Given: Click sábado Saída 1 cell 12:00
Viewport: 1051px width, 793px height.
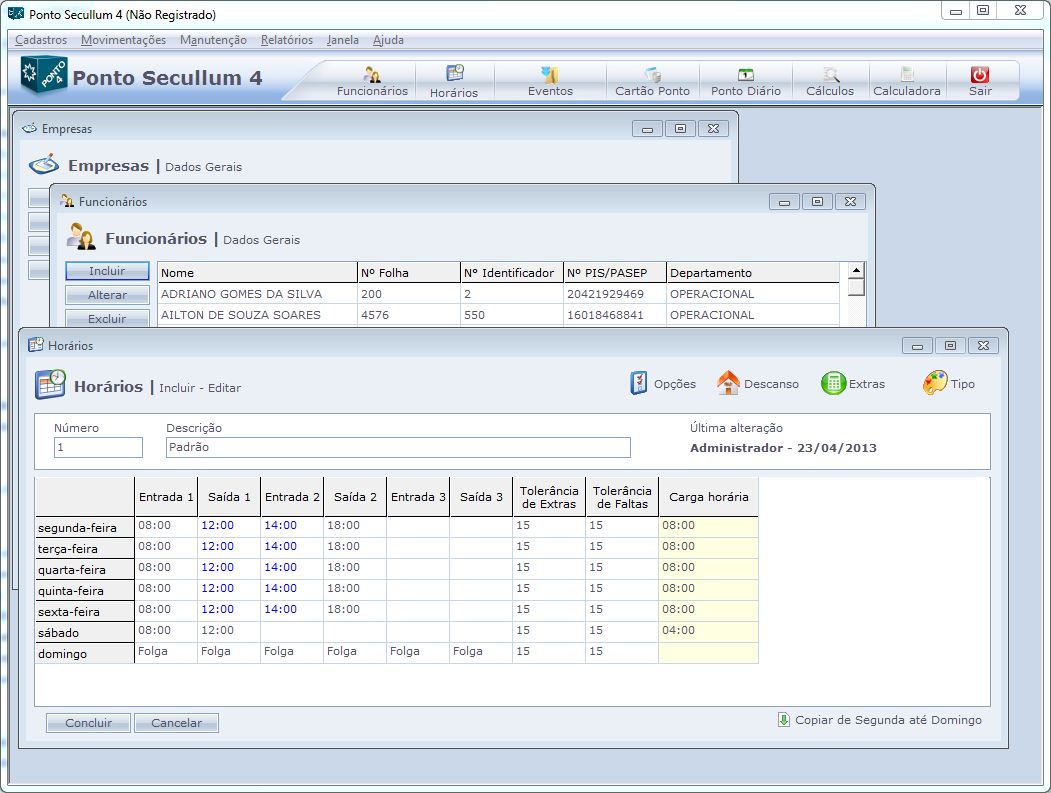Looking at the screenshot, I should point(229,631).
